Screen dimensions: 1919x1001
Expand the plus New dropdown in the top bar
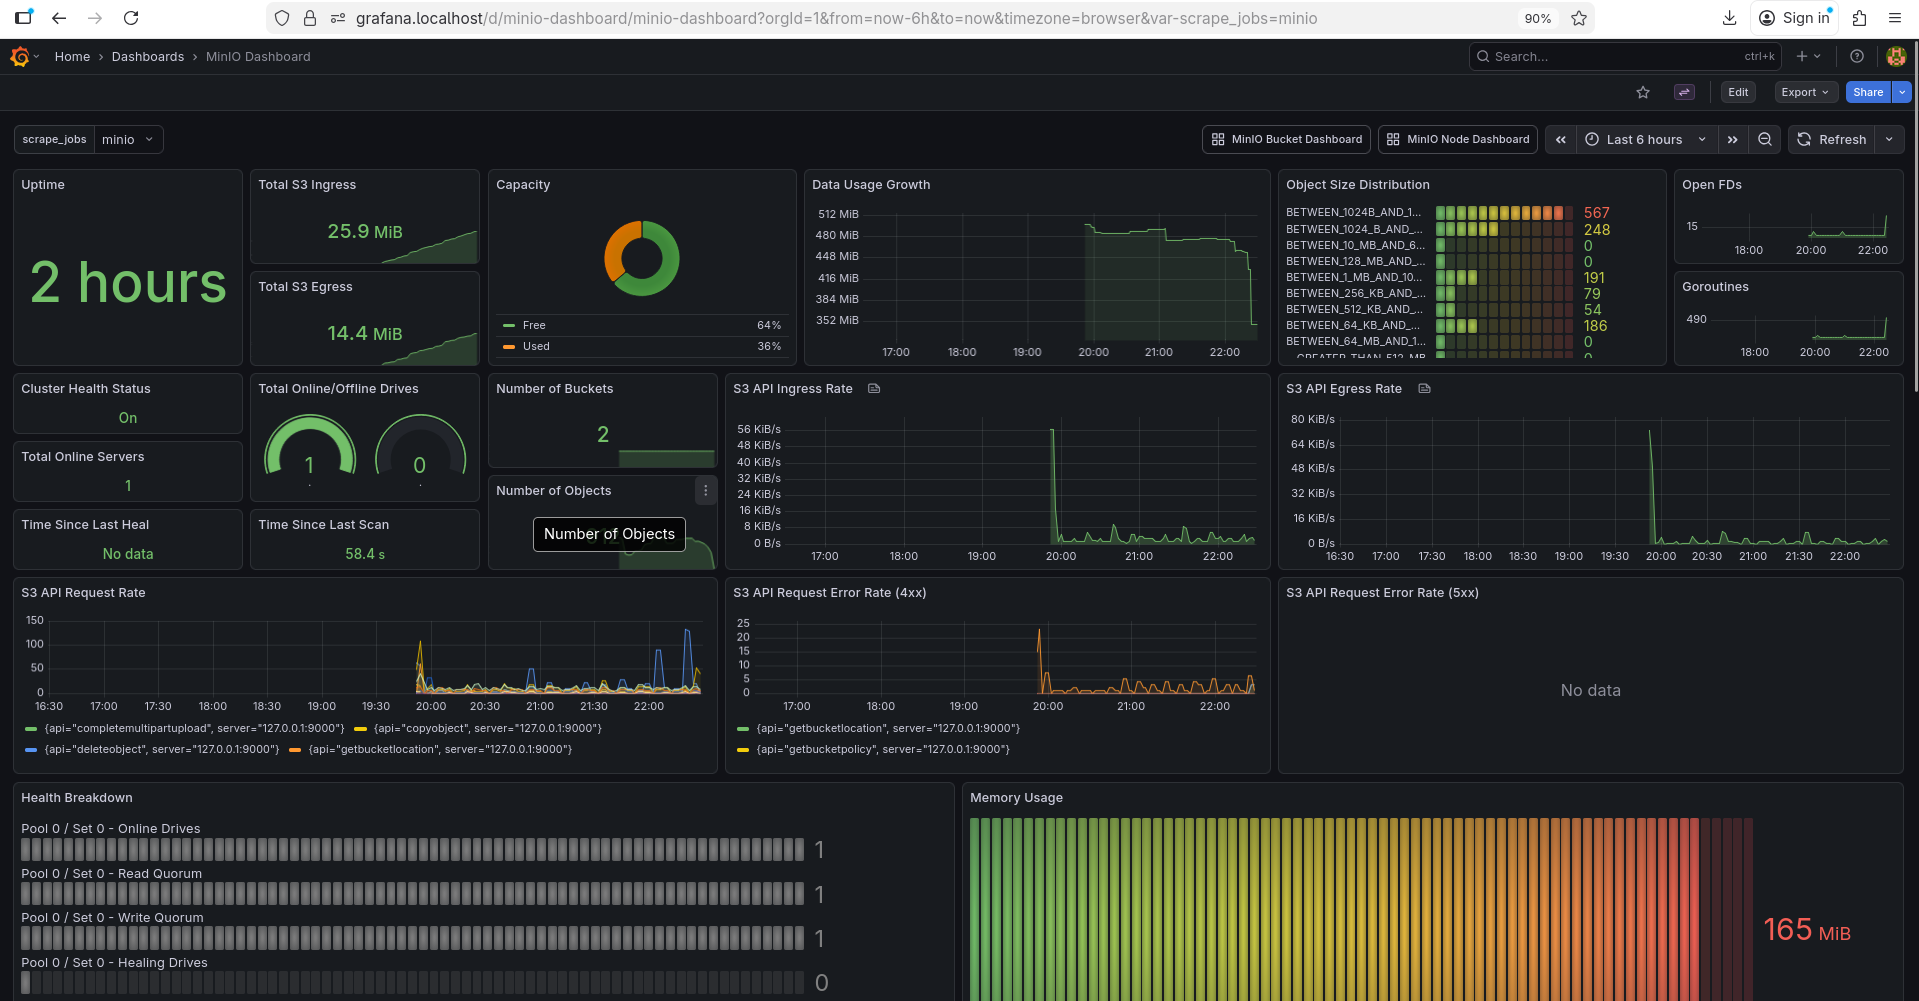pos(1809,57)
